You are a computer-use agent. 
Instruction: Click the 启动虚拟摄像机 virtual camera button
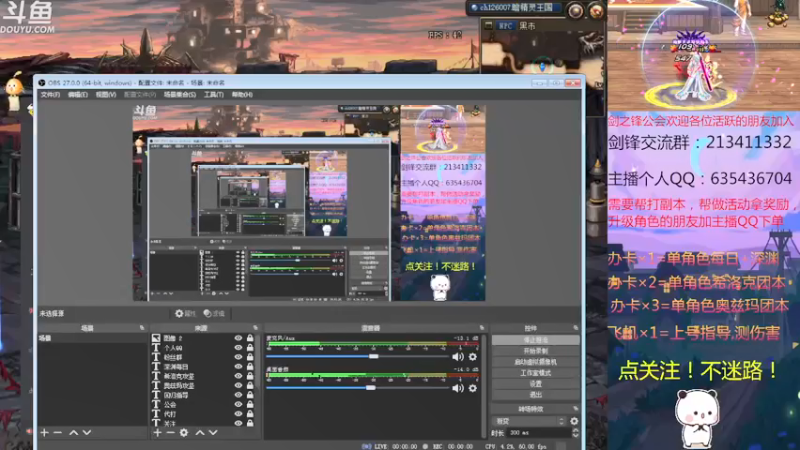click(535, 362)
